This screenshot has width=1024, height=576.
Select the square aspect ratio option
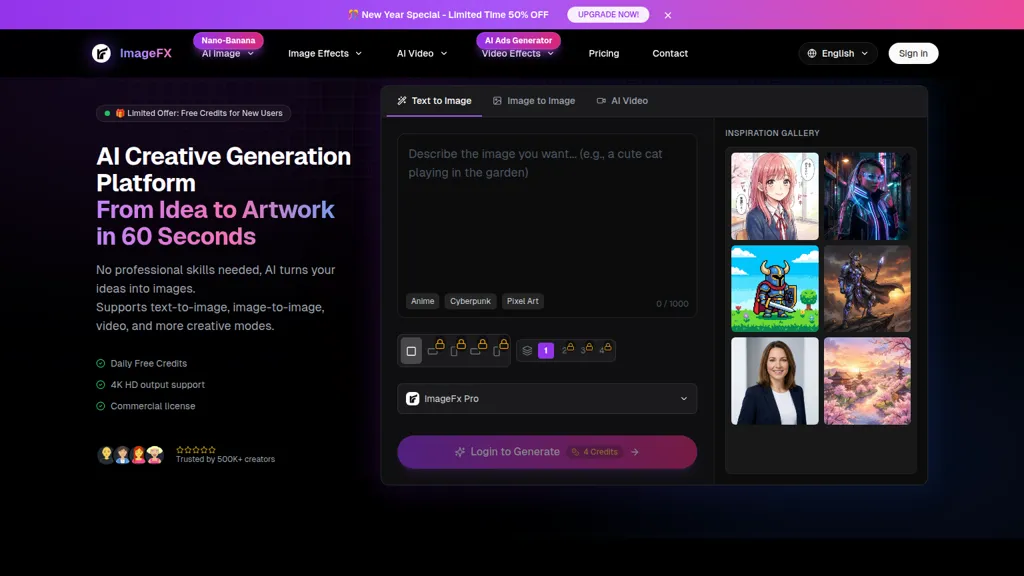point(411,351)
